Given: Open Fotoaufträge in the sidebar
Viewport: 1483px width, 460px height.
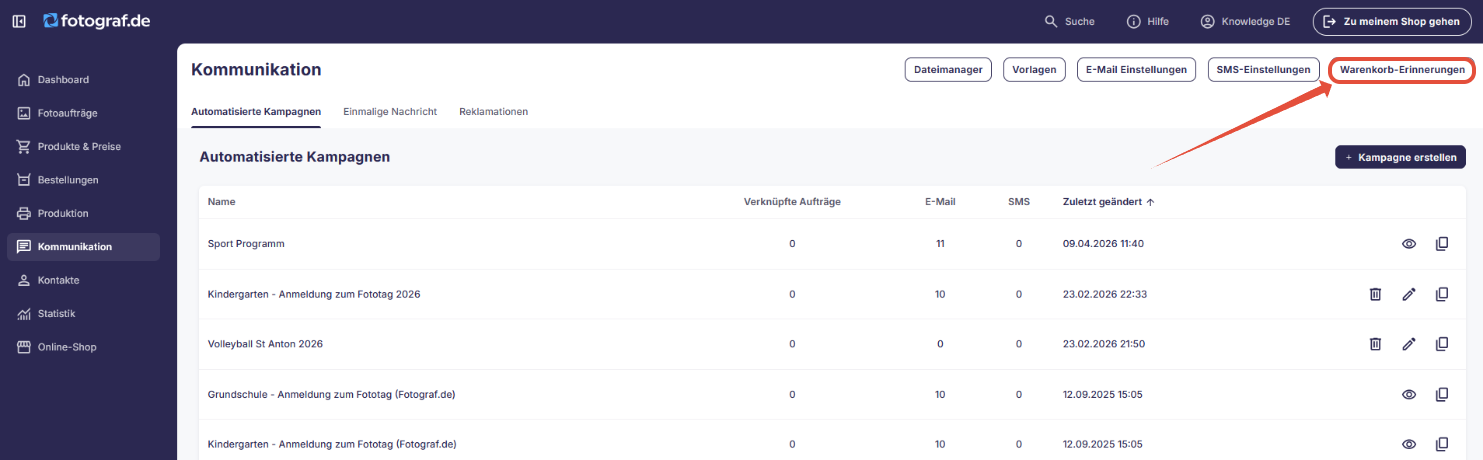Looking at the screenshot, I should click(83, 113).
